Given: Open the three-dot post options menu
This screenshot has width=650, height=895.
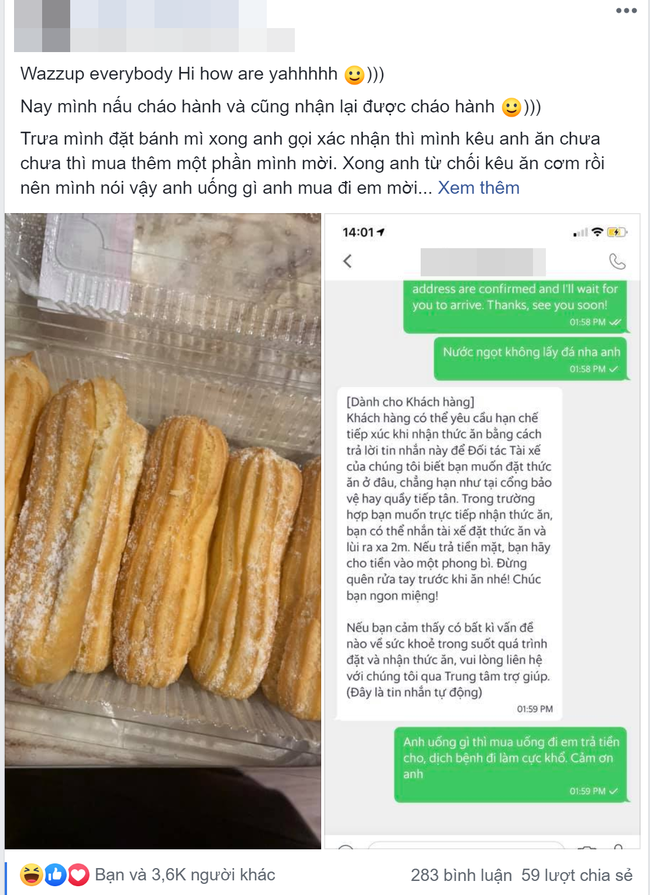Looking at the screenshot, I should pos(626,11).
